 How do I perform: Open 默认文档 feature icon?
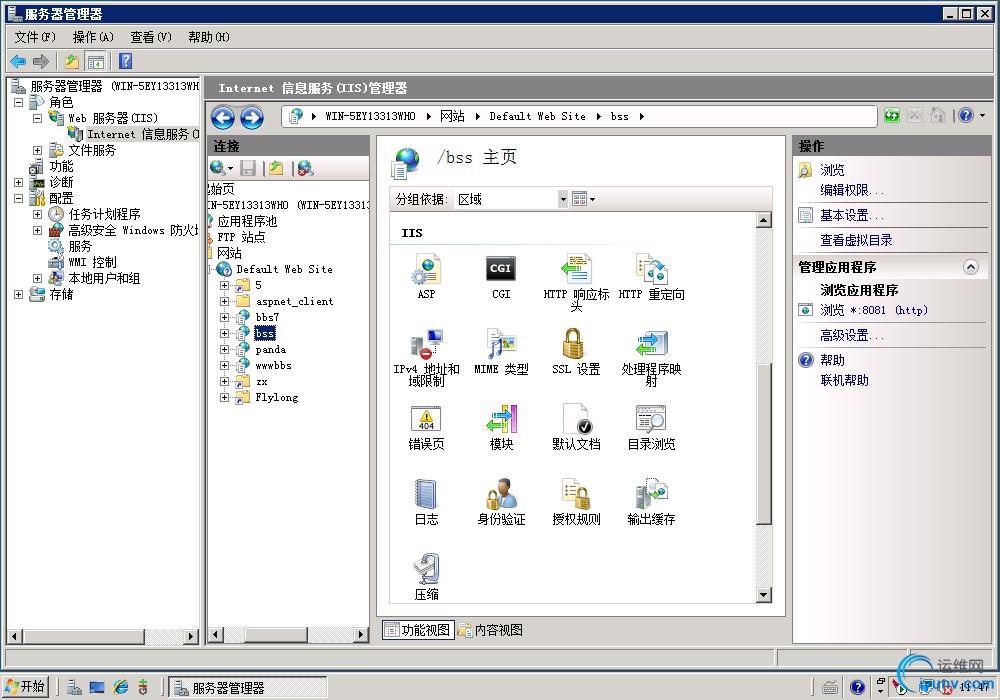pyautogui.click(x=577, y=427)
